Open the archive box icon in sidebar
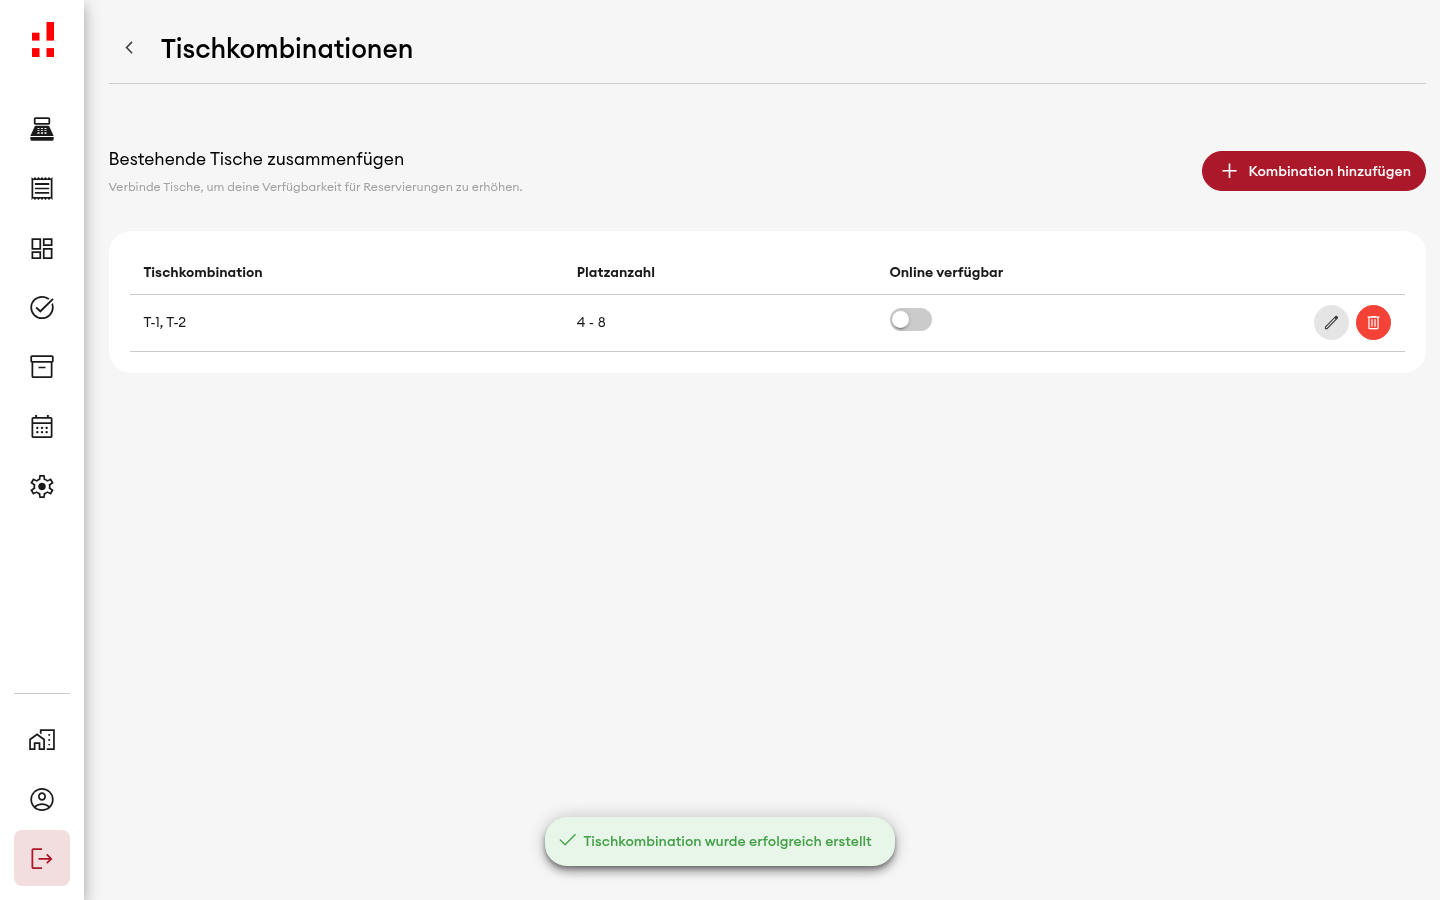The width and height of the screenshot is (1440, 900). tap(42, 367)
